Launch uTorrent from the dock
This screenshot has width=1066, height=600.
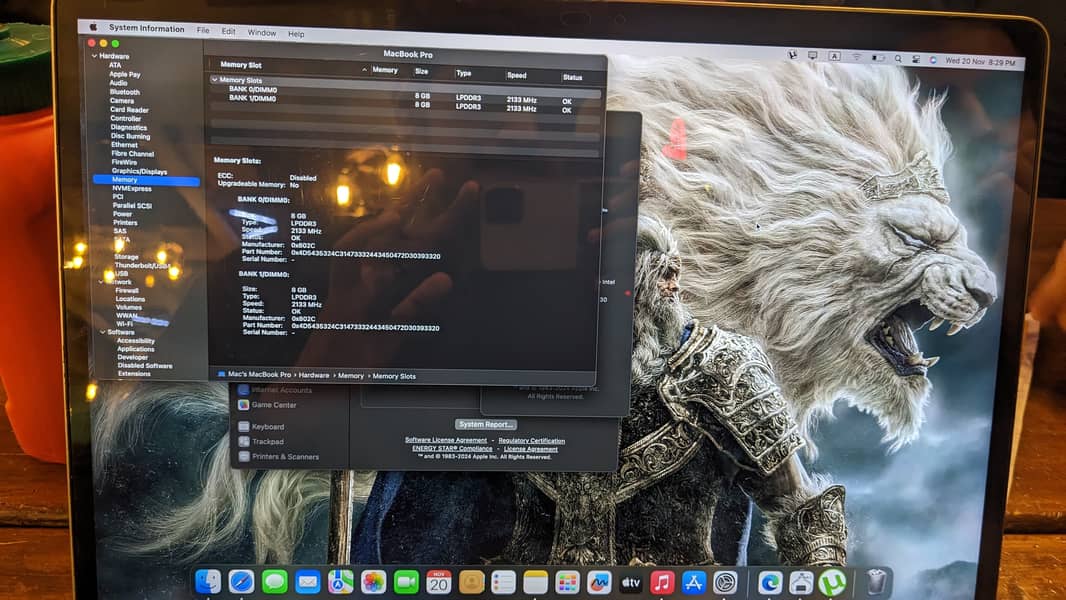pos(832,582)
